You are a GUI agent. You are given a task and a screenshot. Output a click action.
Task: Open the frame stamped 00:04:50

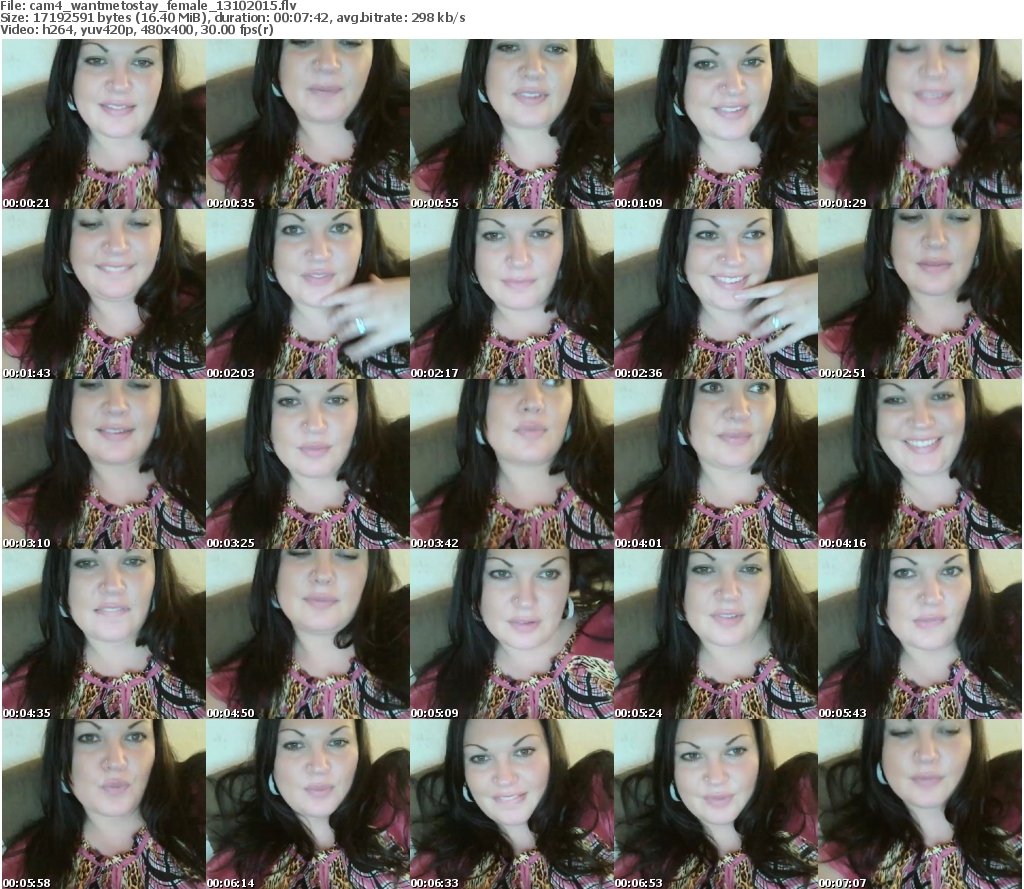pyautogui.click(x=308, y=634)
